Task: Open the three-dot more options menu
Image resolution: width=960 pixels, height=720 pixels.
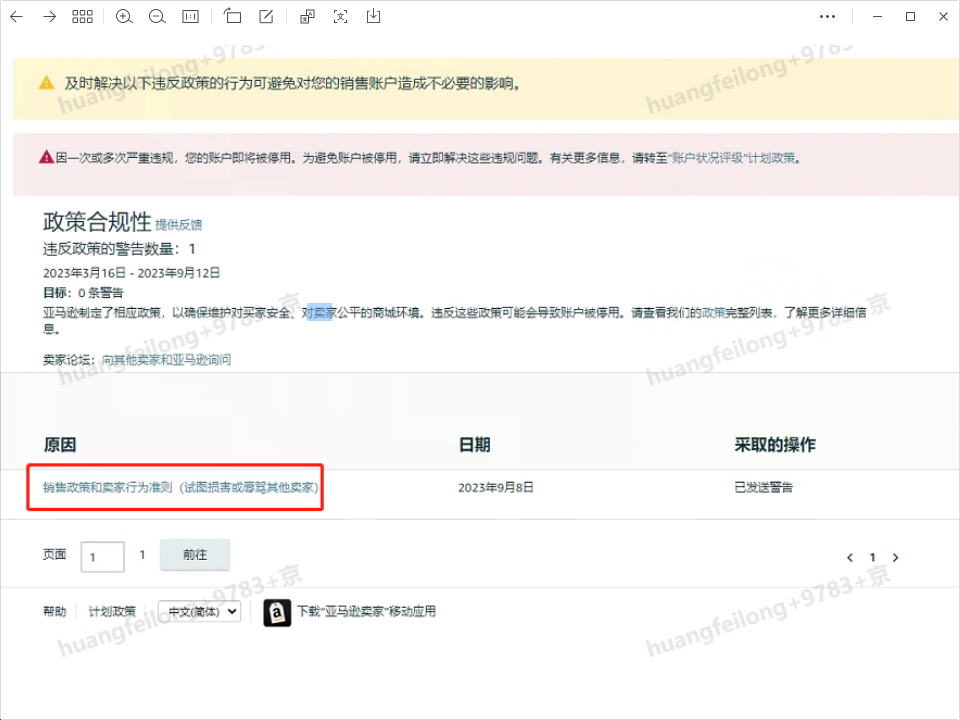Action: tap(827, 17)
